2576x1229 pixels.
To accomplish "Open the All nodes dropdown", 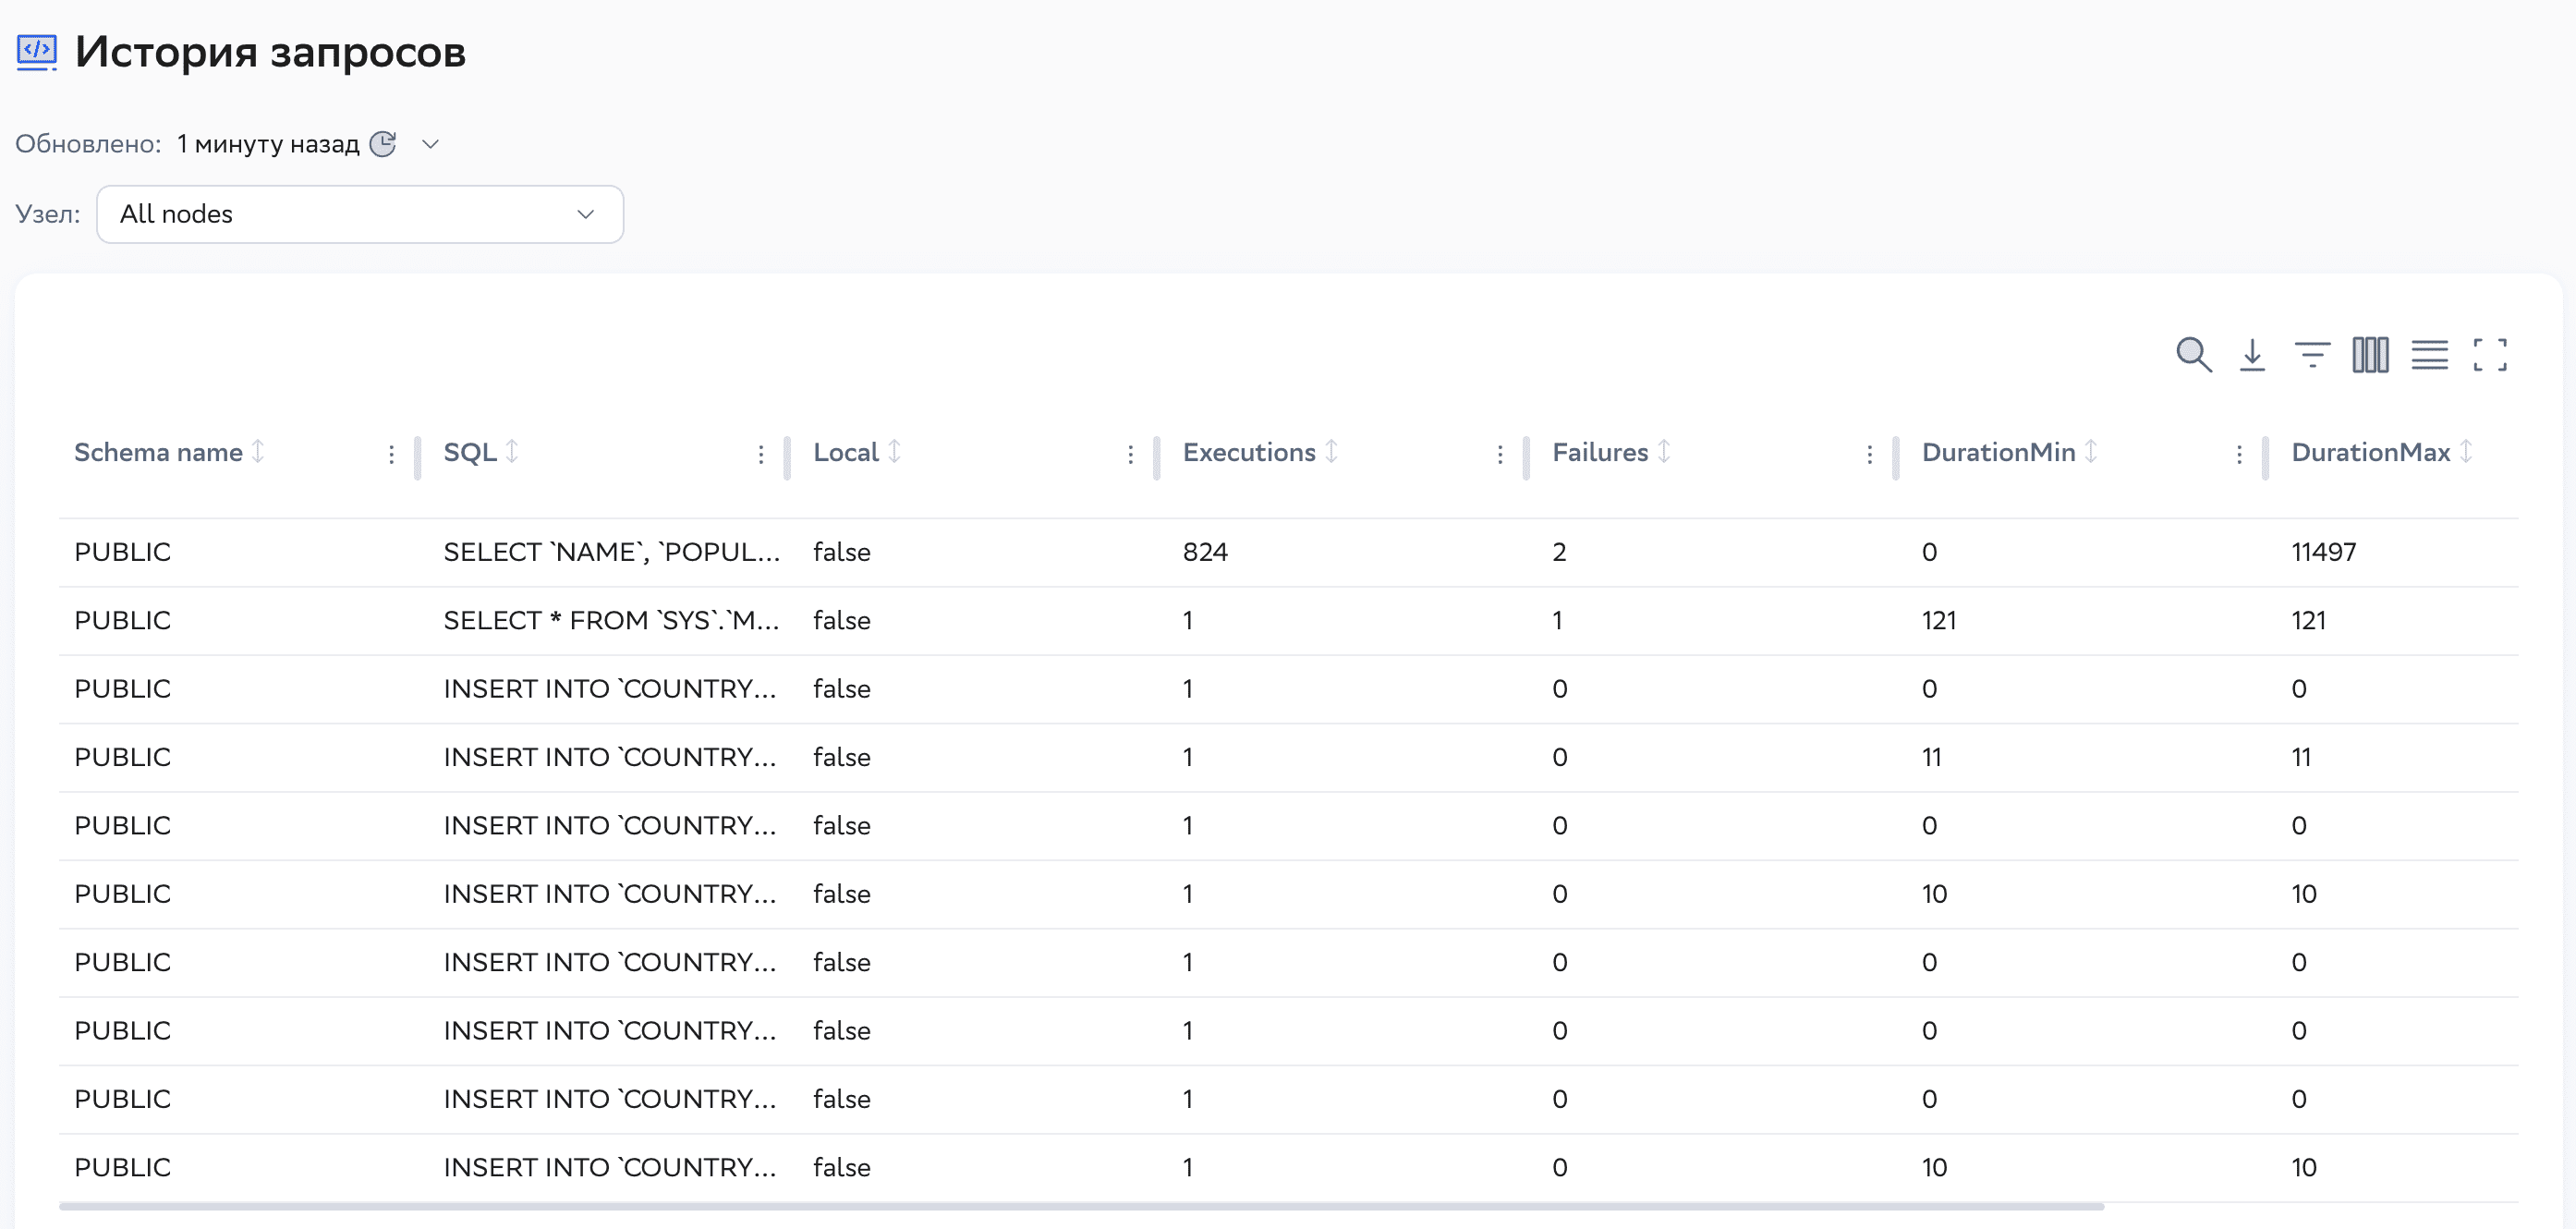I will tap(360, 214).
